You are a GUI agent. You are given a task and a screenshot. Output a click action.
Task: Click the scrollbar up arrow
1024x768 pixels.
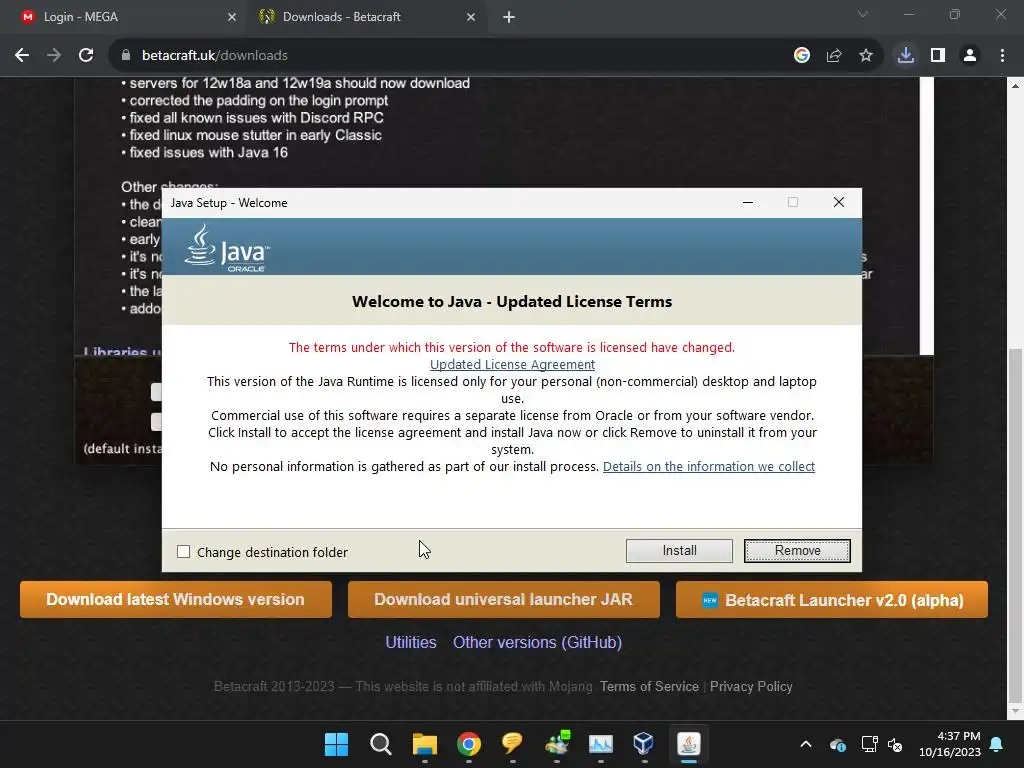1015,86
